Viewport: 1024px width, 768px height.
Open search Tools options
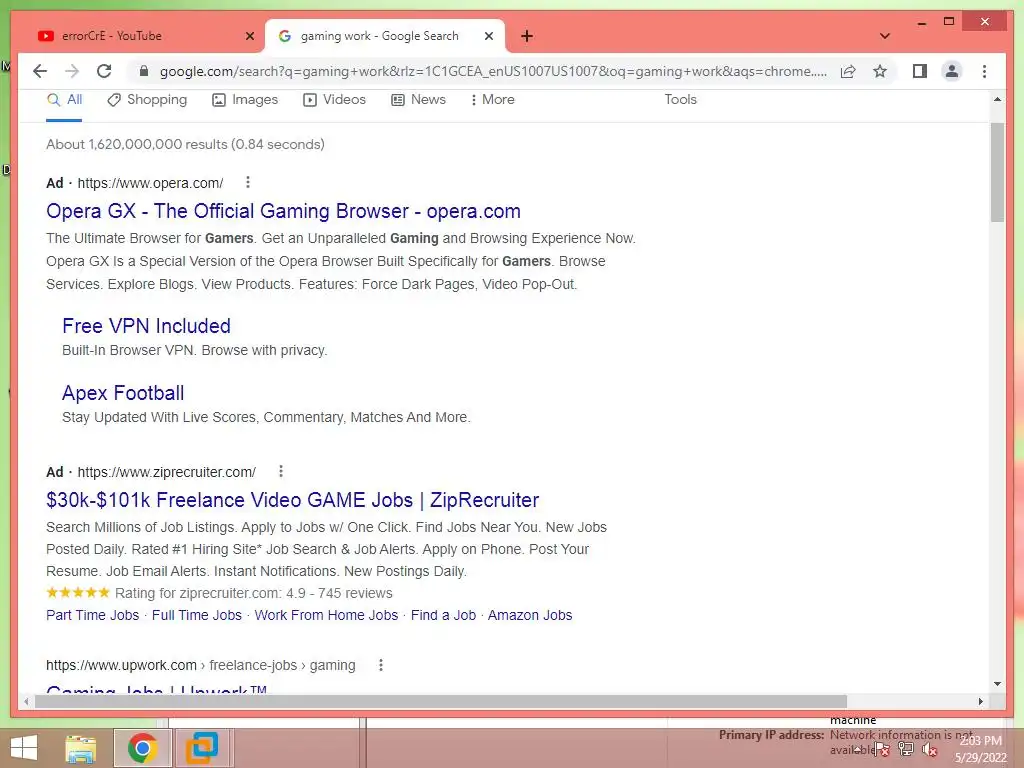(680, 100)
